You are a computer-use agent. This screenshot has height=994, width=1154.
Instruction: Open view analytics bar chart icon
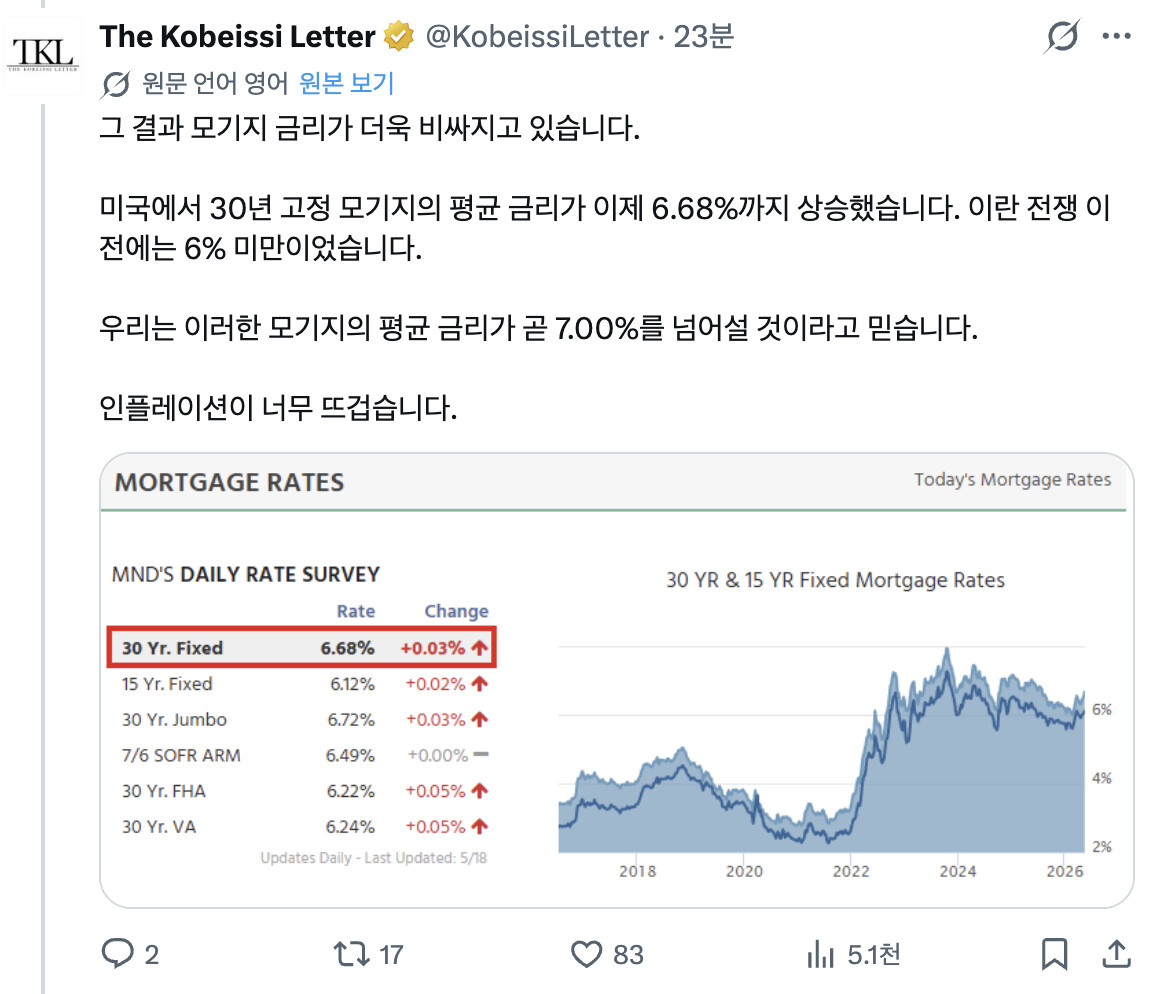point(821,954)
